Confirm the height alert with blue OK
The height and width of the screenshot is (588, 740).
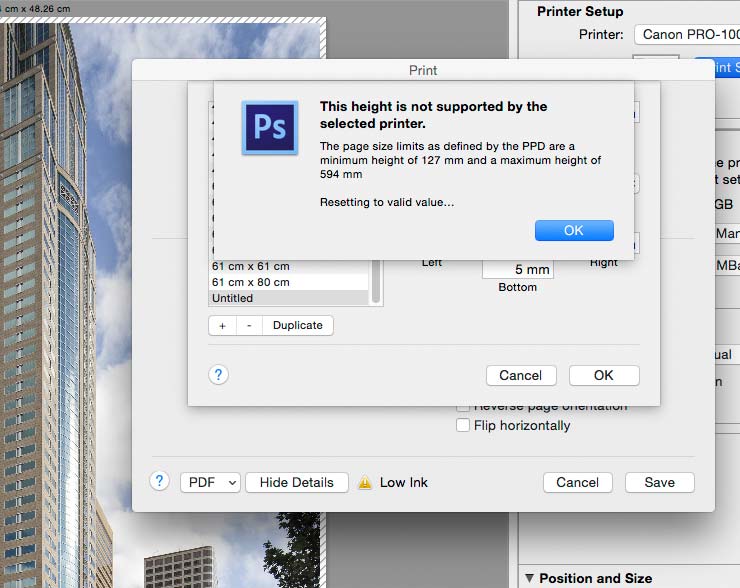[574, 230]
